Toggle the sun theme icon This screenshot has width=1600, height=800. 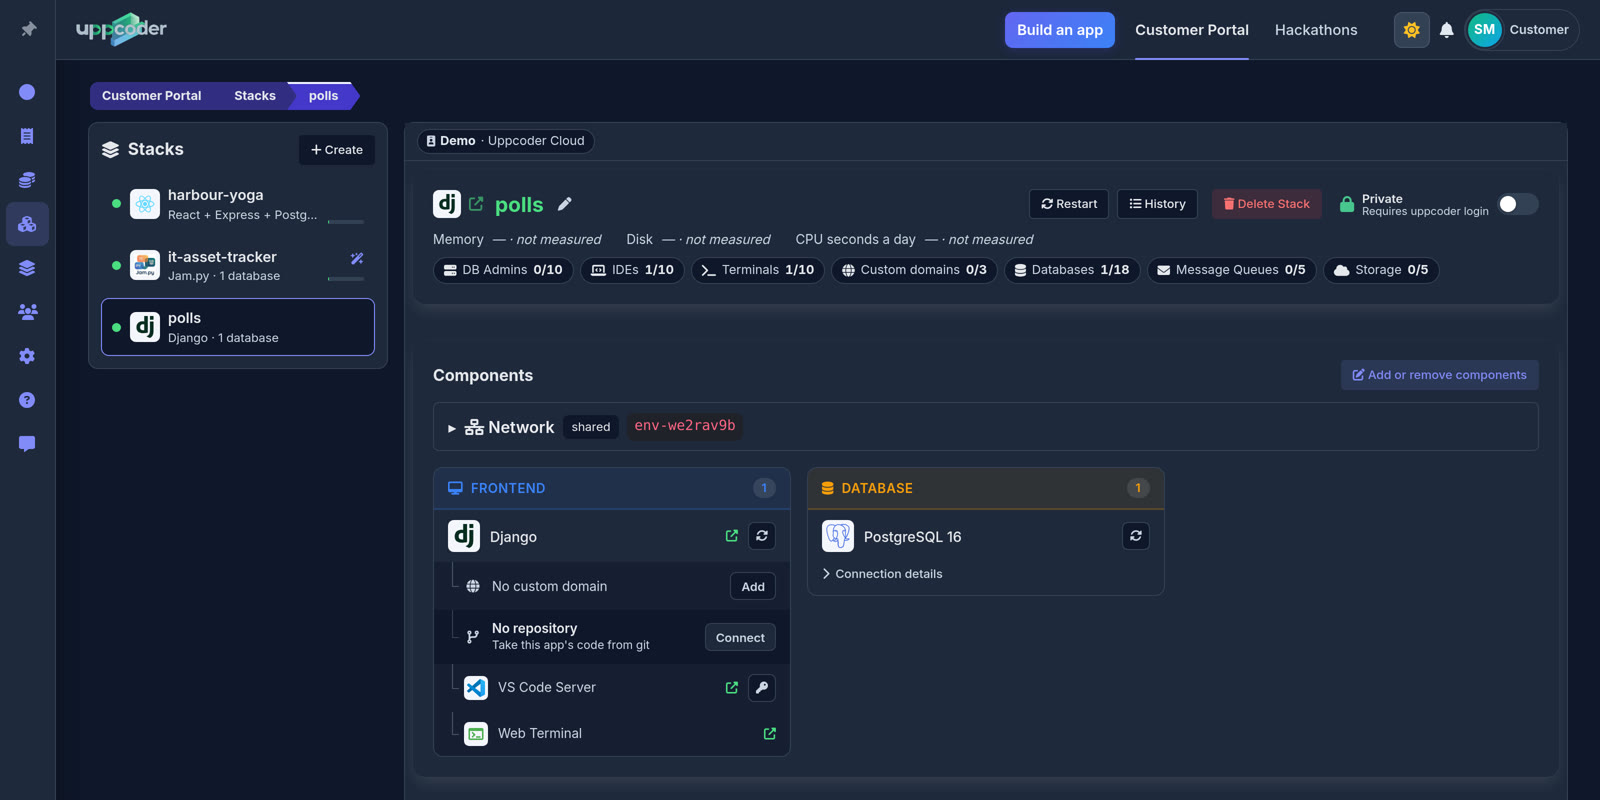(1411, 30)
